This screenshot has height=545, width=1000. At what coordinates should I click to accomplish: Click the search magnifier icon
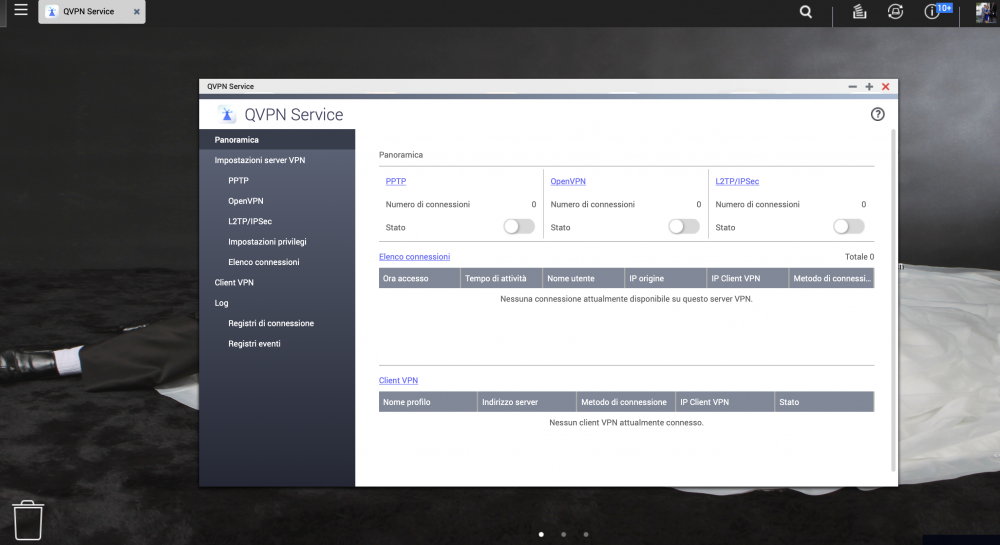[x=806, y=12]
